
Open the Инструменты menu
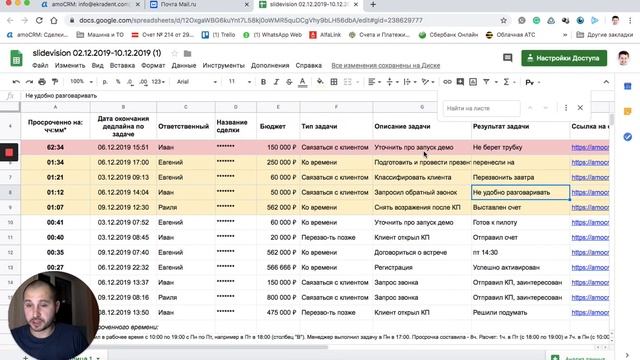tap(223, 65)
